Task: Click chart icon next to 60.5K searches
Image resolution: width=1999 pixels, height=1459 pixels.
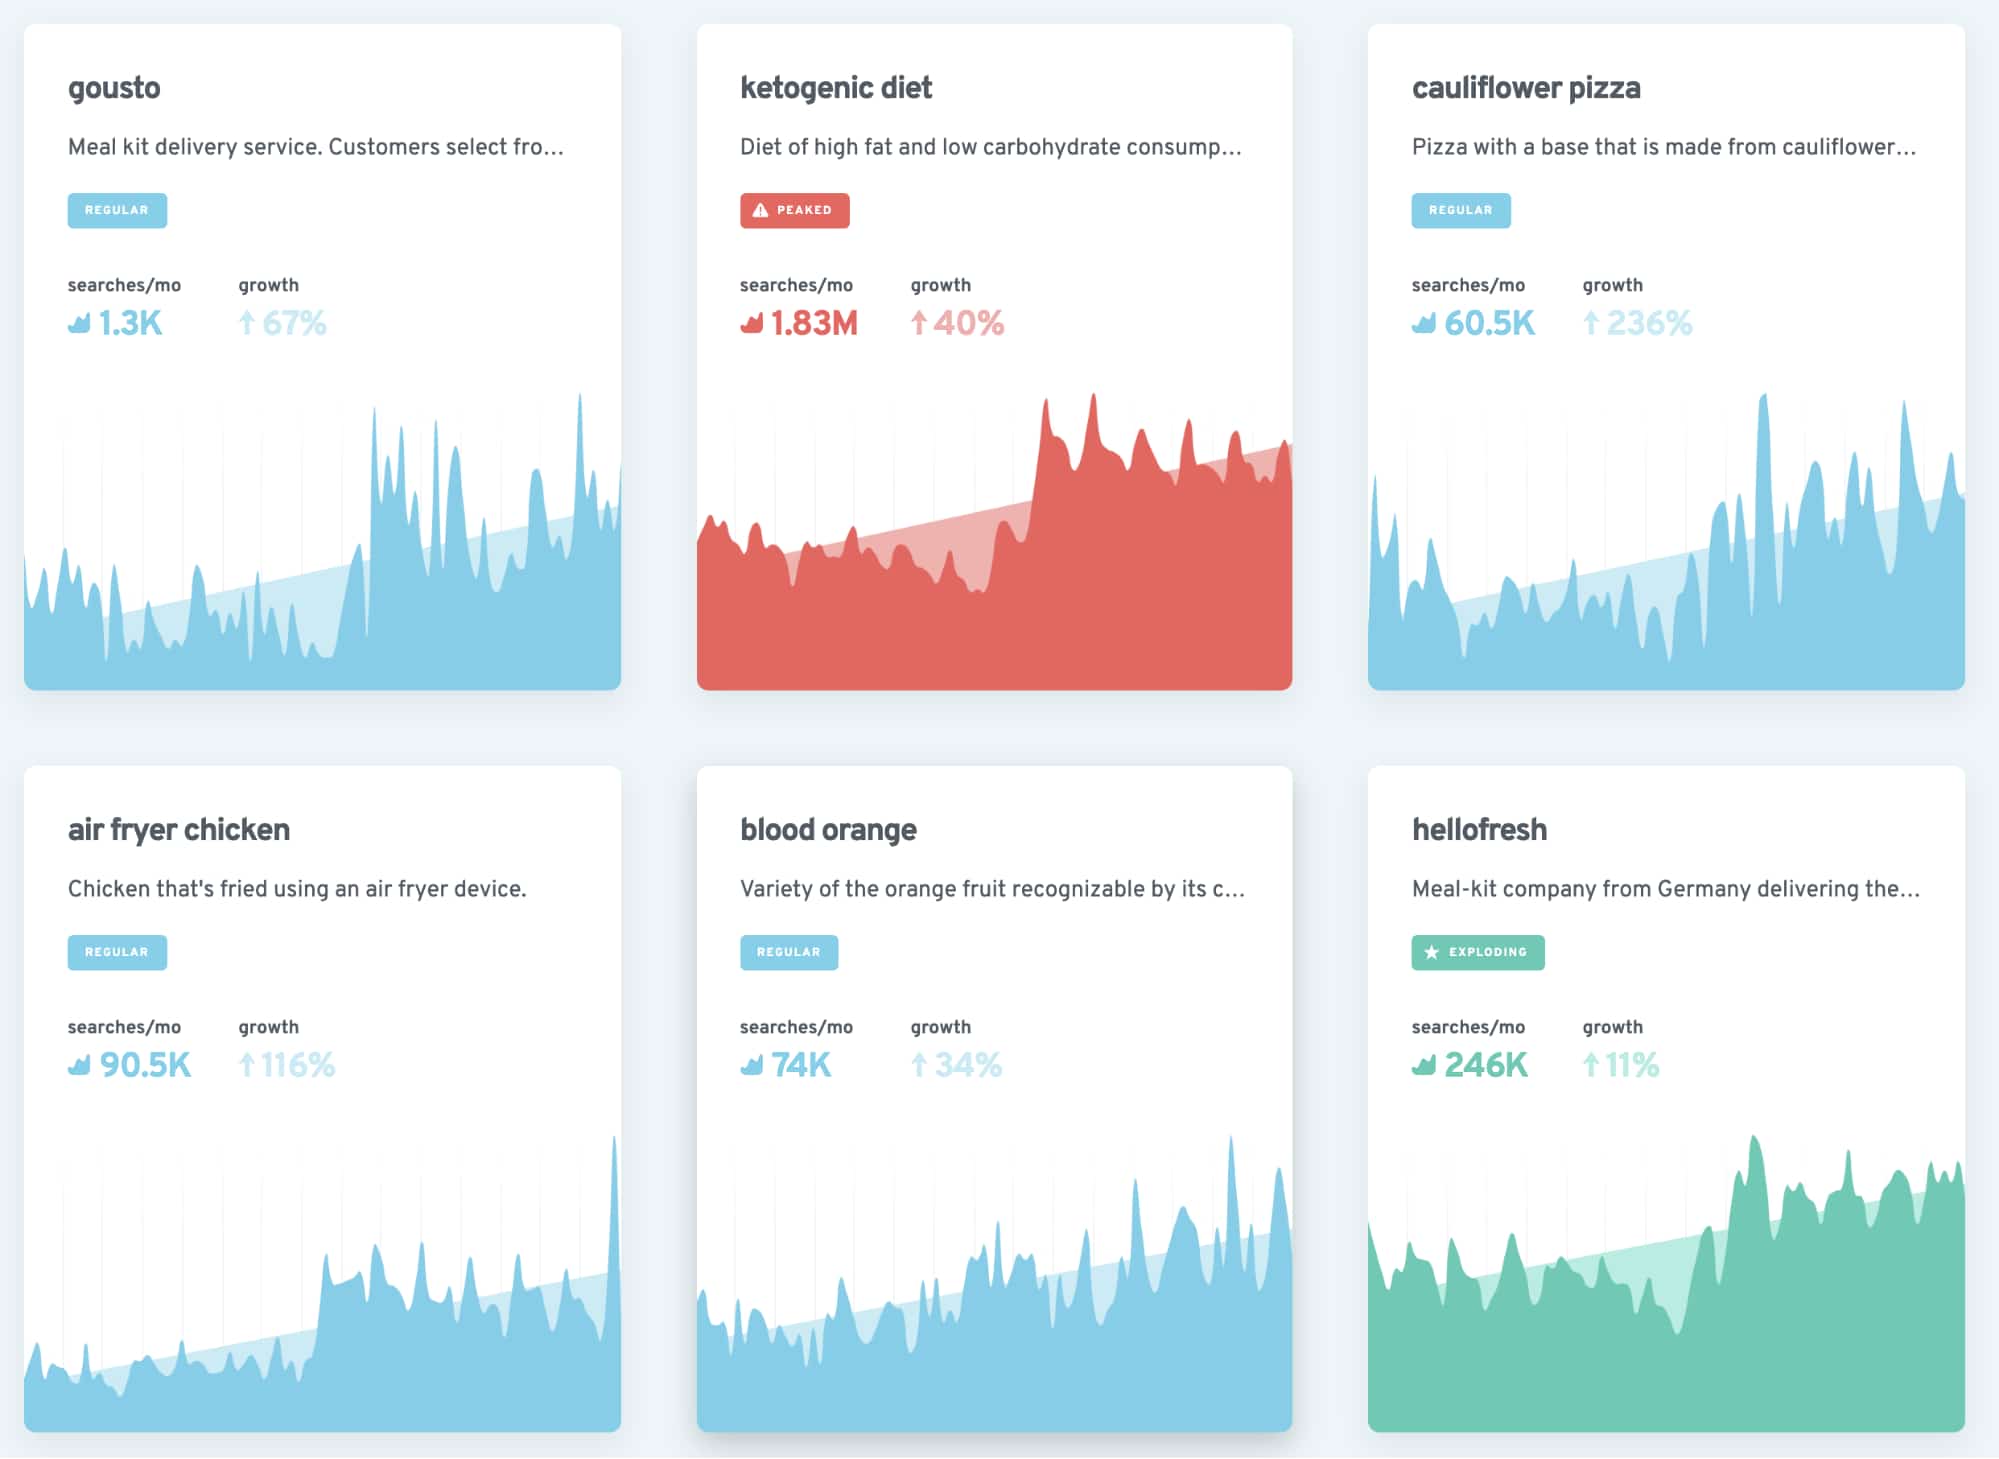Action: pyautogui.click(x=1424, y=323)
